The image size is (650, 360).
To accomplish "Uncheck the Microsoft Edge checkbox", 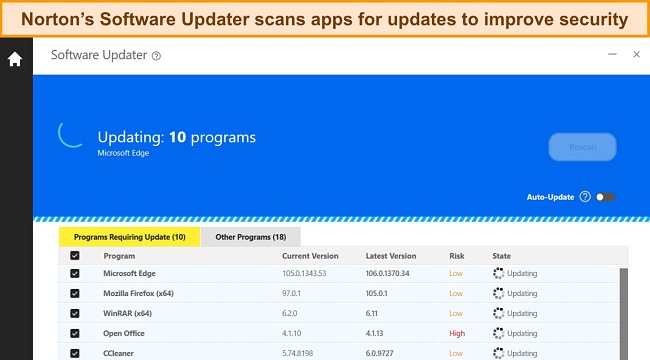I will pos(75,273).
